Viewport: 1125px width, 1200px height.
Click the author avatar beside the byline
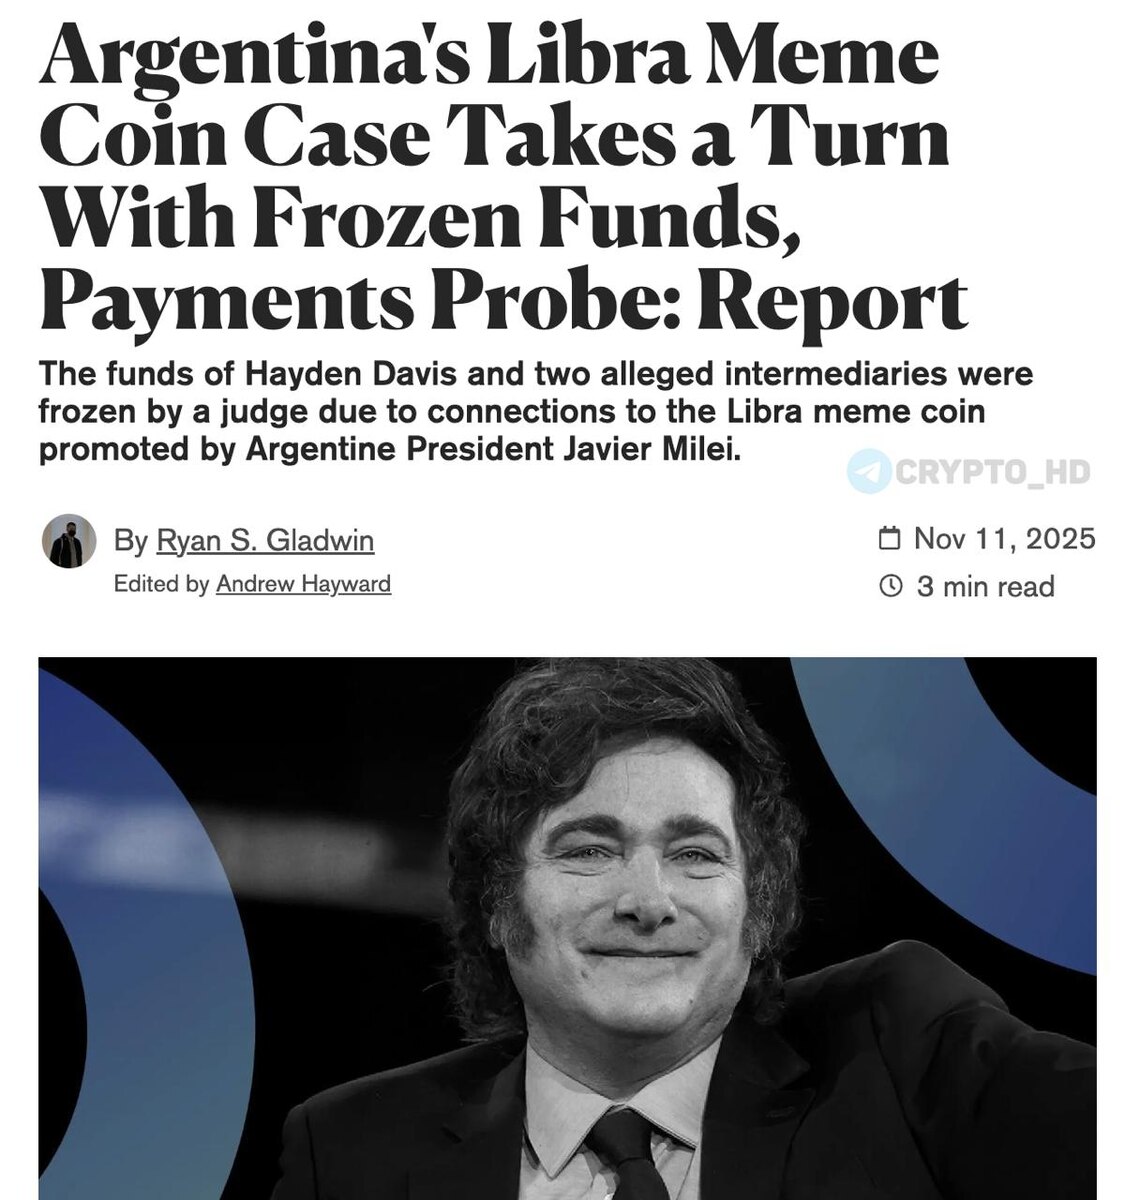(x=69, y=543)
